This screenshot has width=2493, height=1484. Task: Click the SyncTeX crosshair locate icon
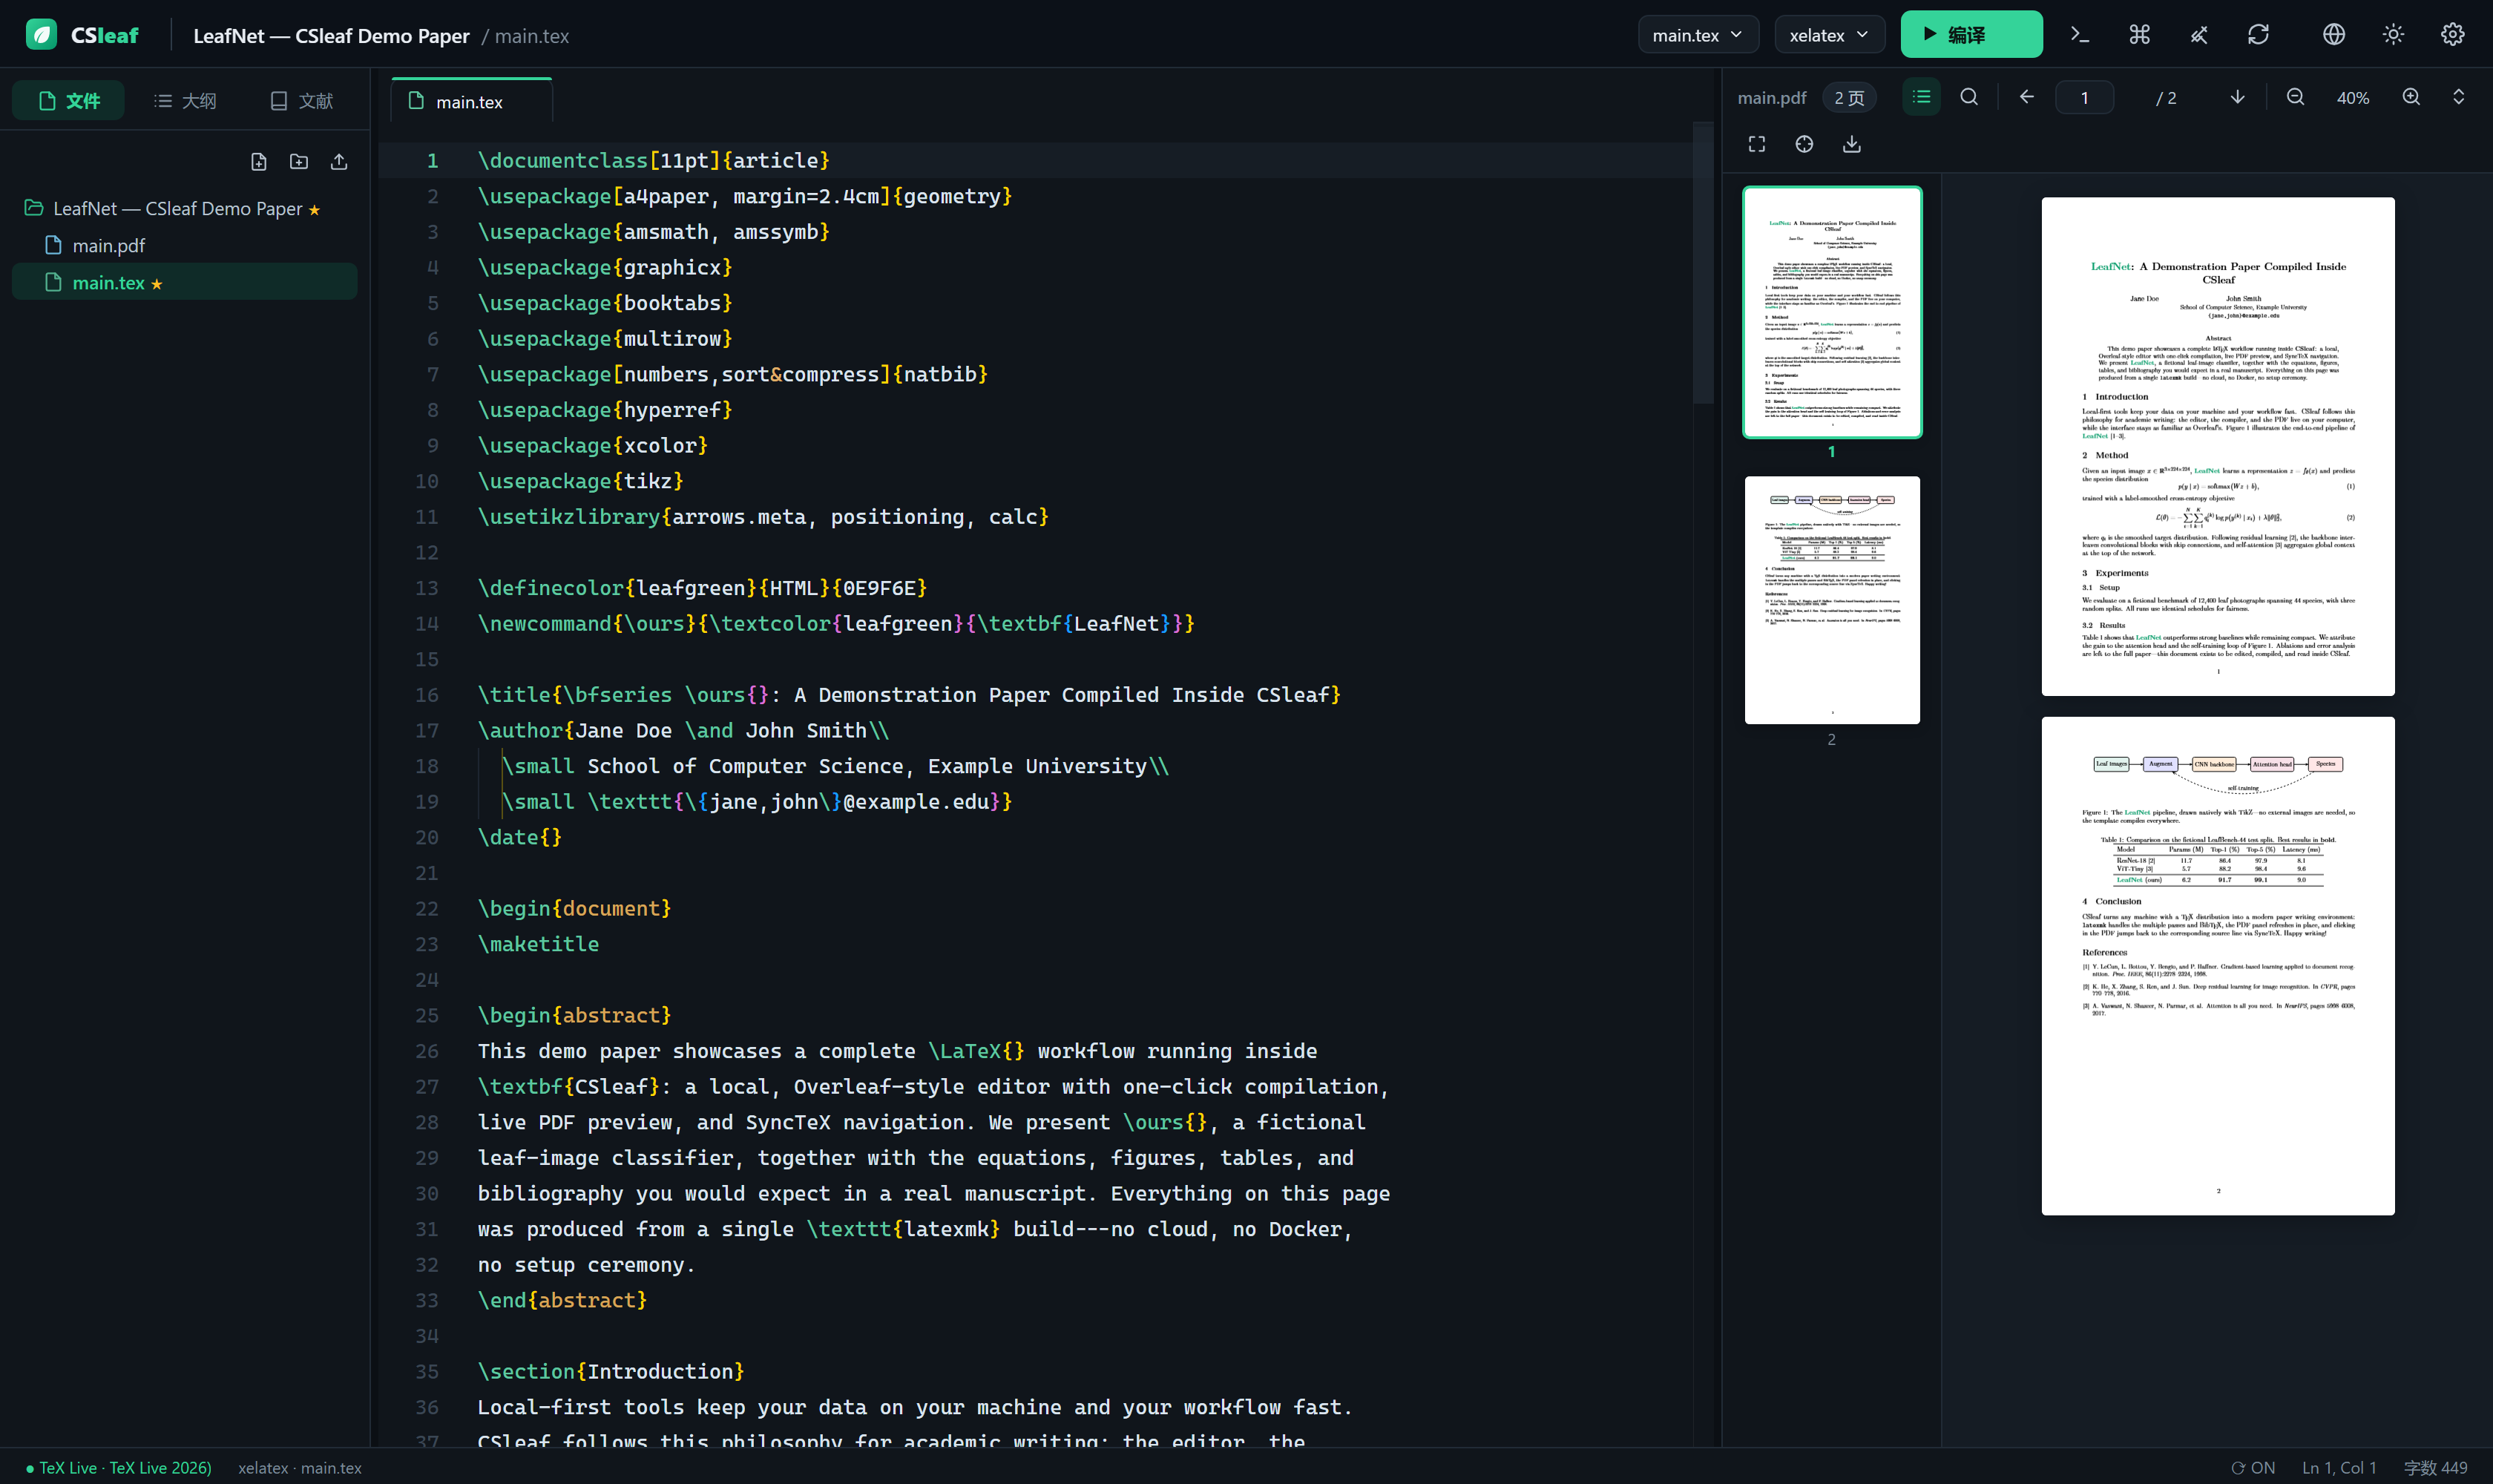(x=1804, y=144)
